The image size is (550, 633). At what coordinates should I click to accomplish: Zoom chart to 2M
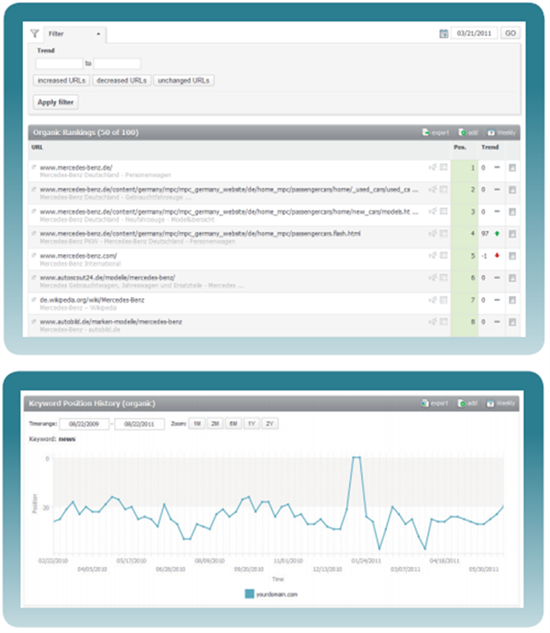[215, 423]
